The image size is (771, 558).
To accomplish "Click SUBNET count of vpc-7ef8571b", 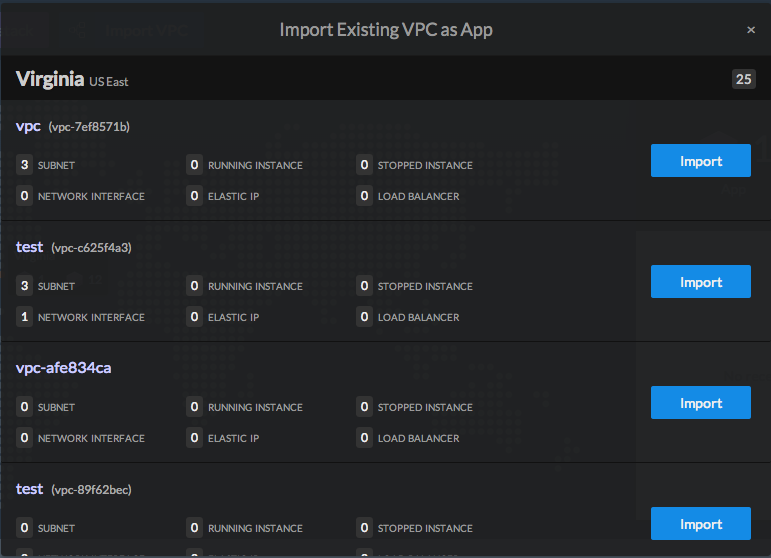I will click(x=25, y=165).
